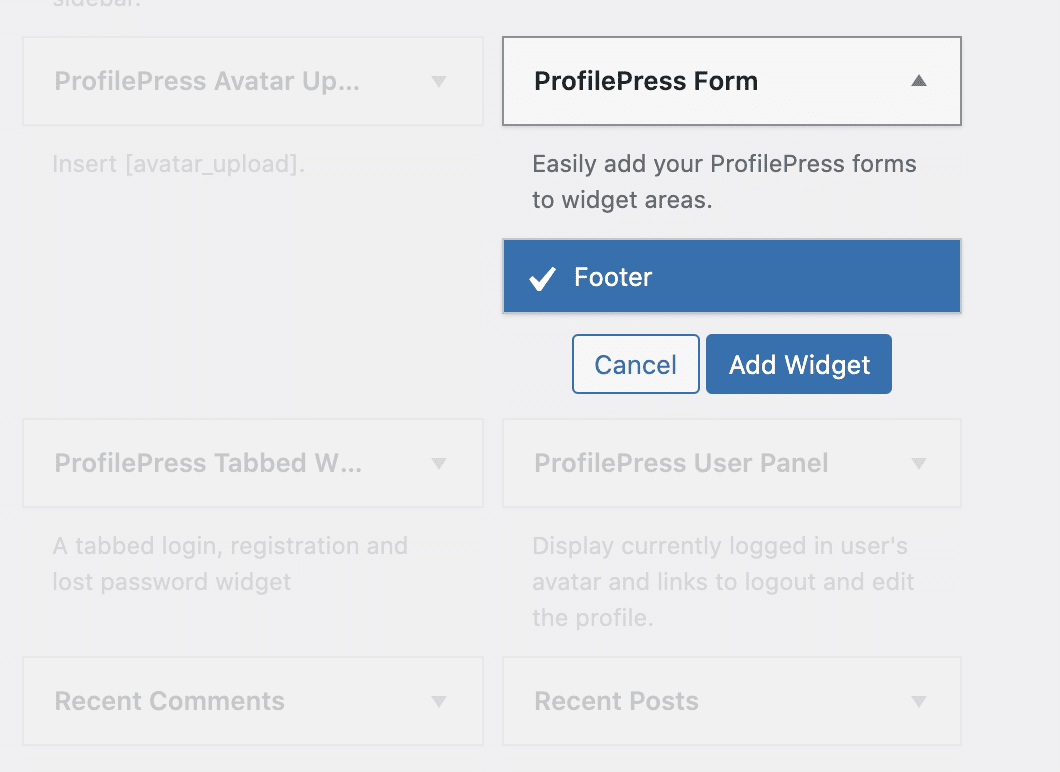Select Recent Posts widget title
This screenshot has height=772, width=1060.
point(616,701)
